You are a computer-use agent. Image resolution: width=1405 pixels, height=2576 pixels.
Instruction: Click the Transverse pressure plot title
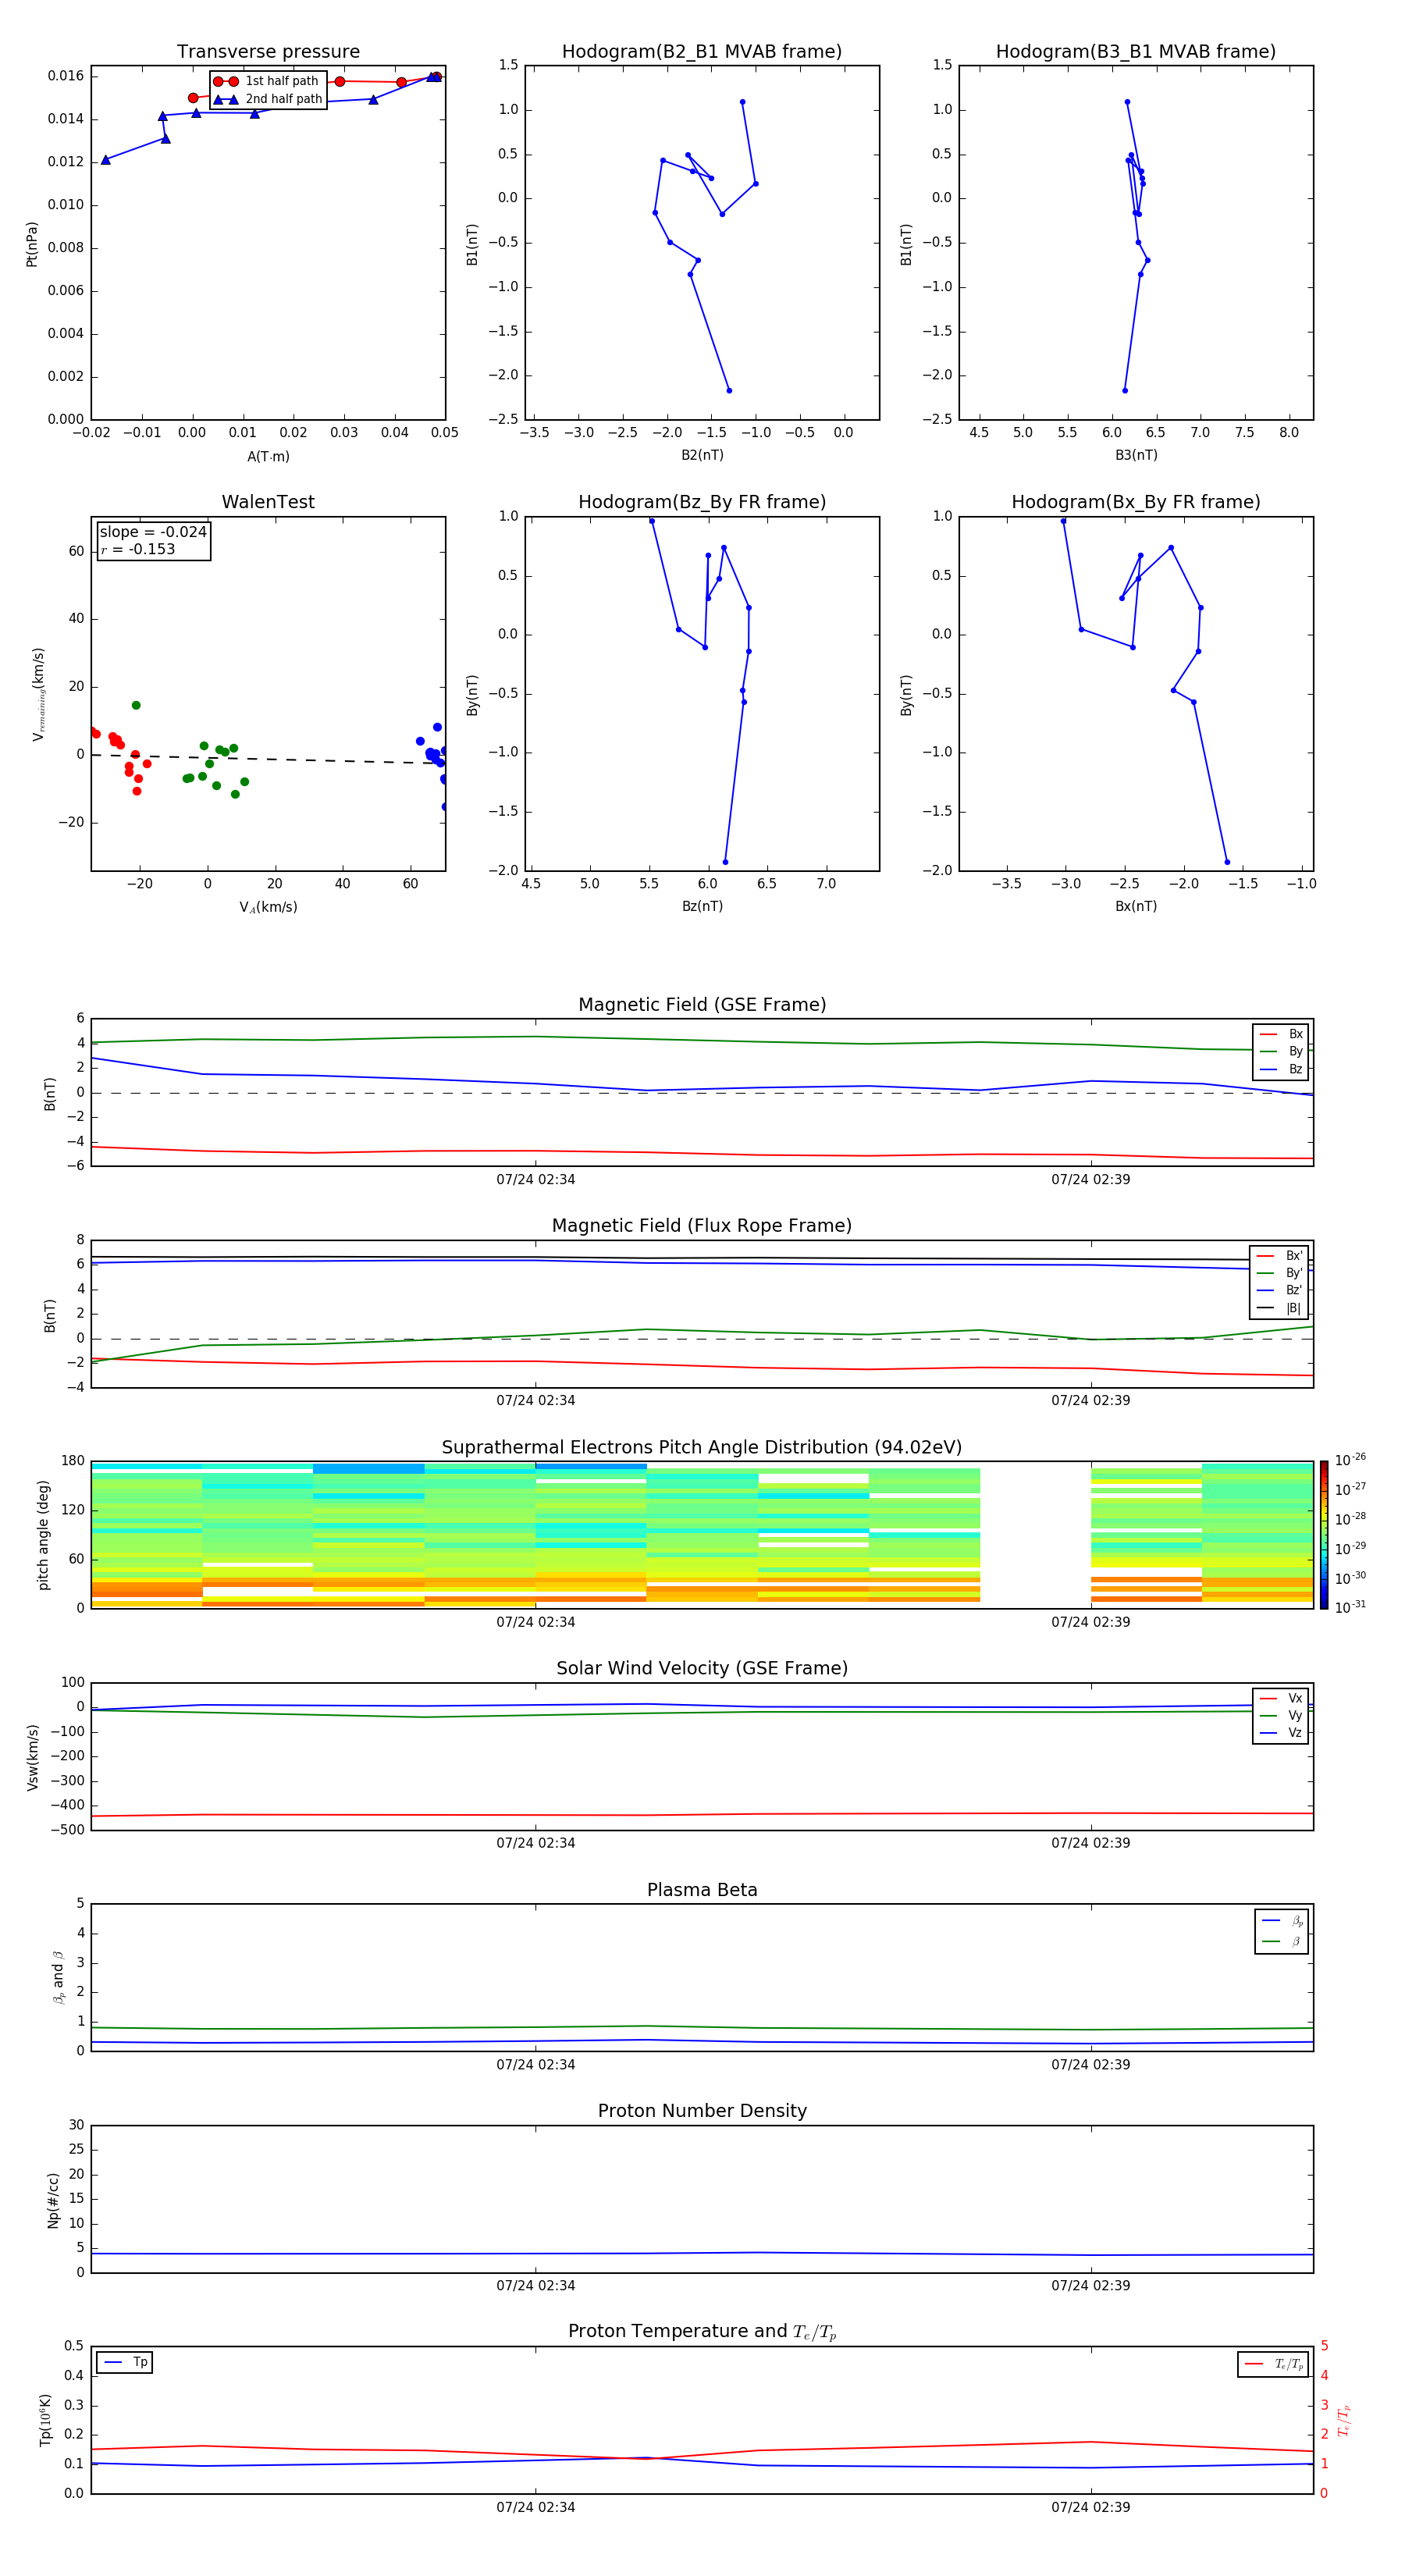click(268, 52)
